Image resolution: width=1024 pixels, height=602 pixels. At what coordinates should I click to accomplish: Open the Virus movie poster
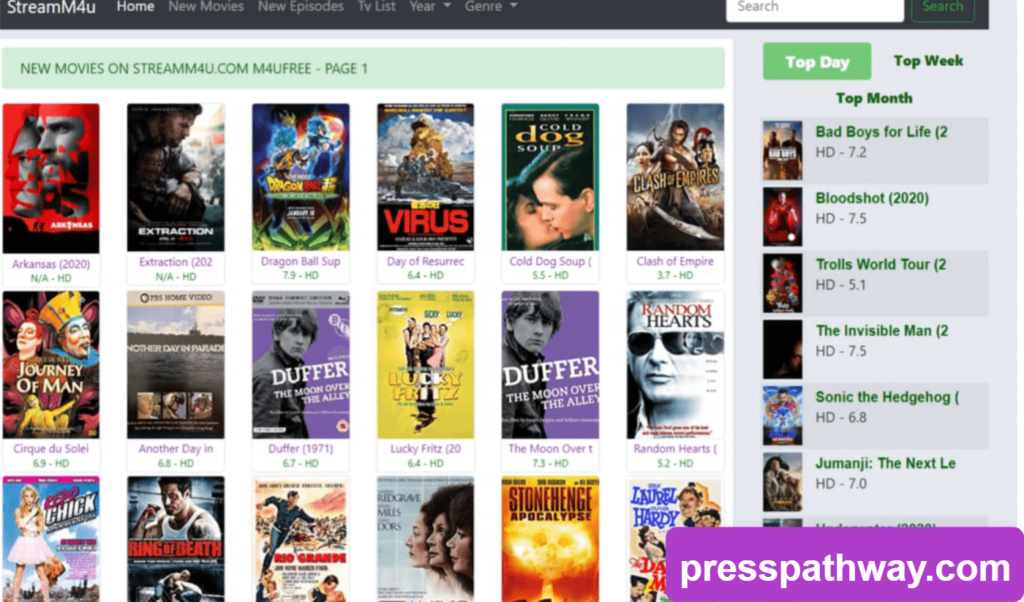point(425,177)
